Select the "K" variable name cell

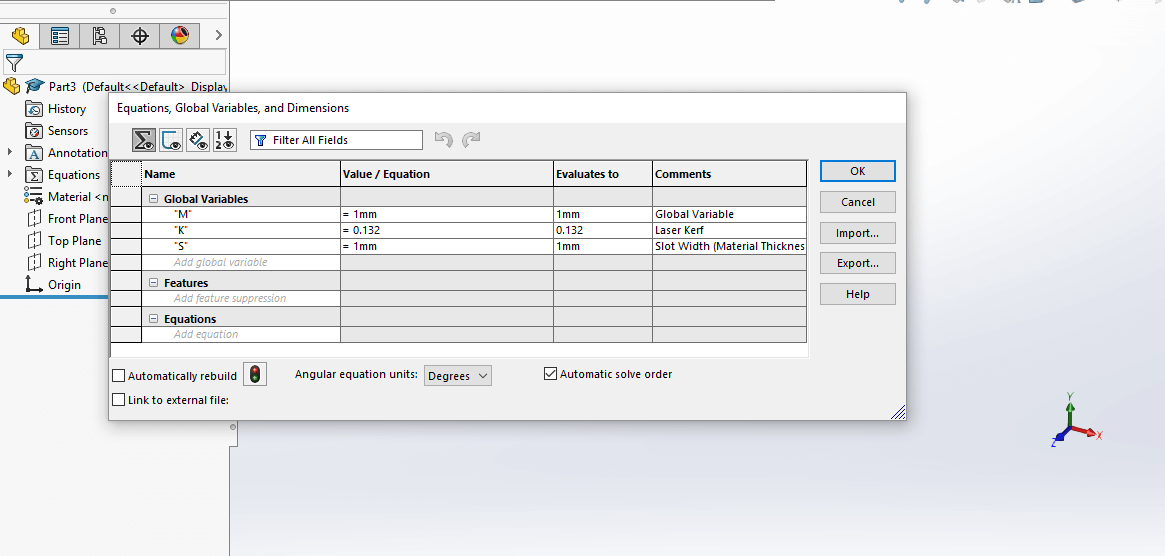click(x=241, y=230)
